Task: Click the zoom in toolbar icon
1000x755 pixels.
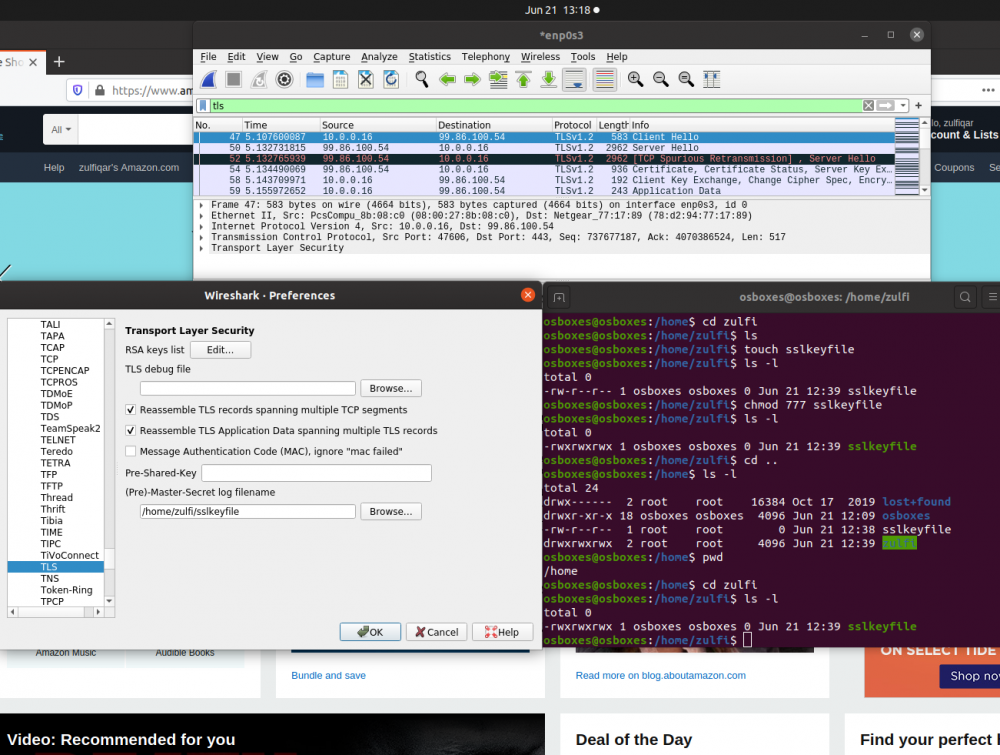Action: click(635, 80)
